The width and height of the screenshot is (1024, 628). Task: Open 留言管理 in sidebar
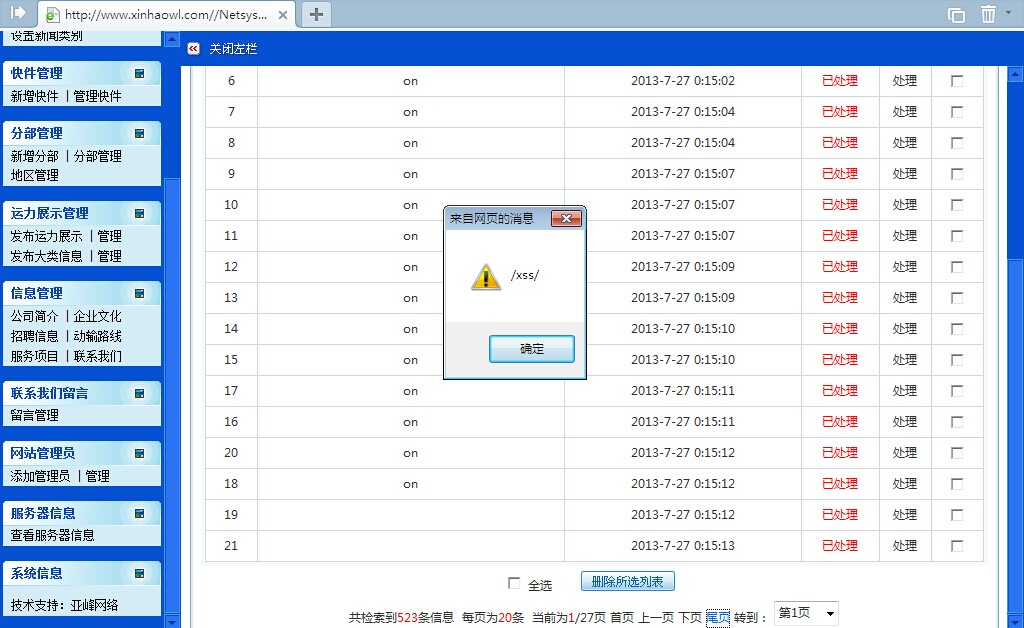(x=35, y=415)
